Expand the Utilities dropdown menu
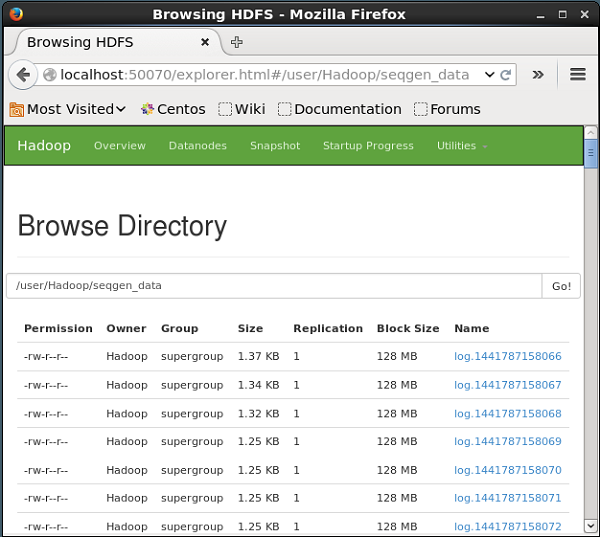 (x=461, y=146)
